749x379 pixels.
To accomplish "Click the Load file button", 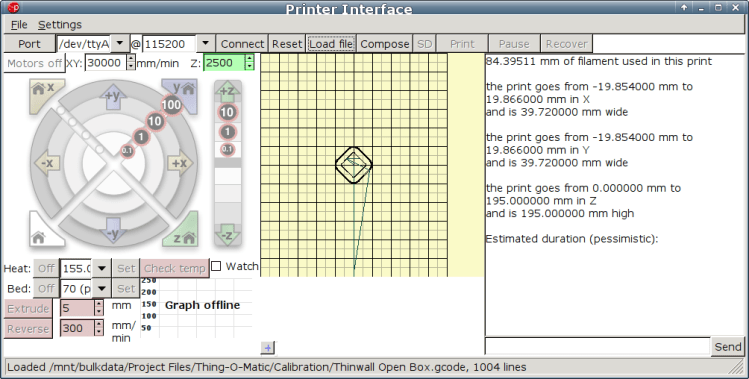I will (331, 44).
